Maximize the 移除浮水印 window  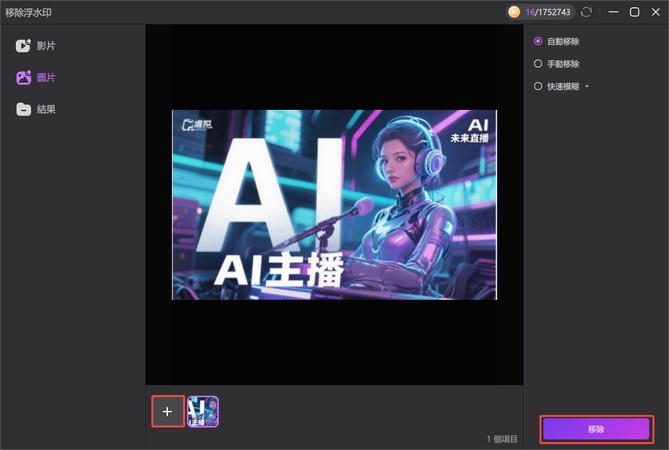click(634, 12)
